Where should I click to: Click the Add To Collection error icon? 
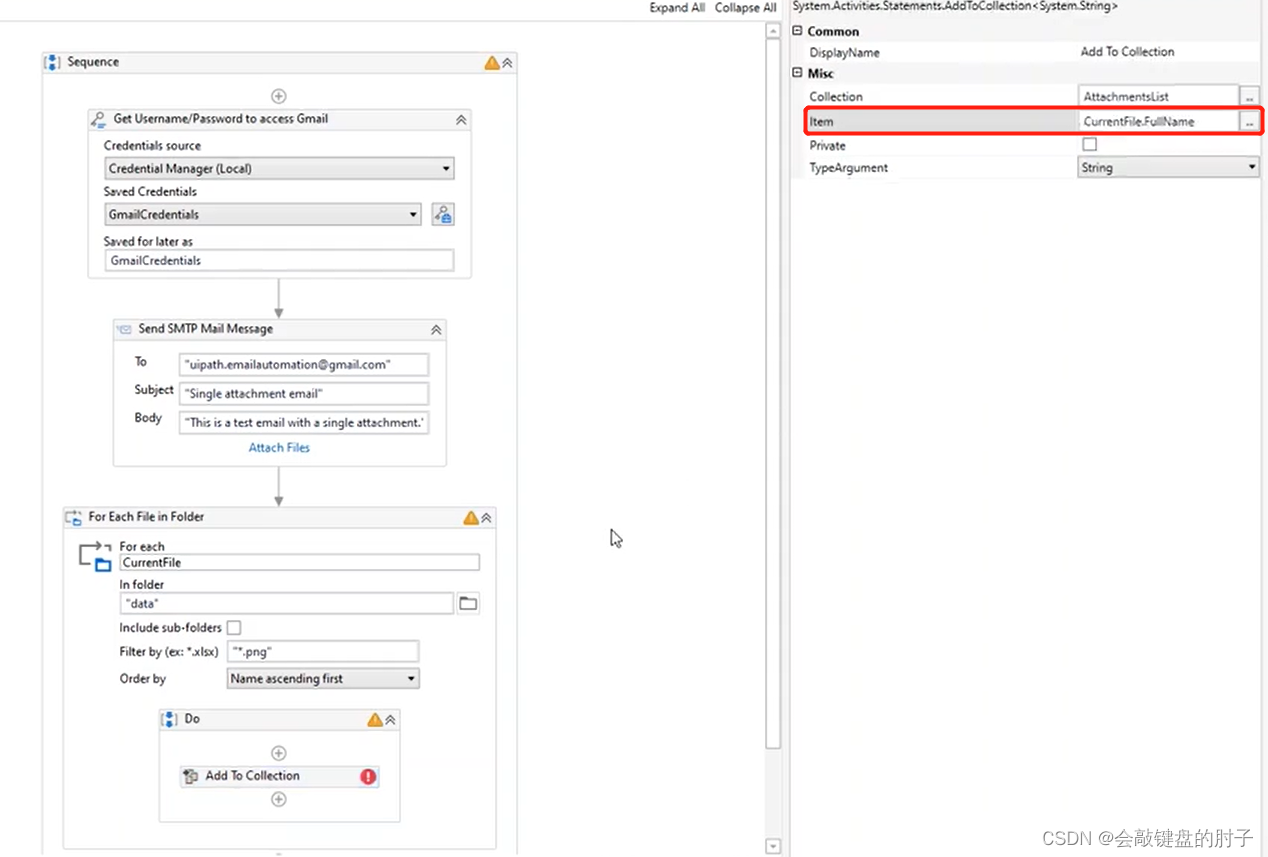[x=368, y=776]
